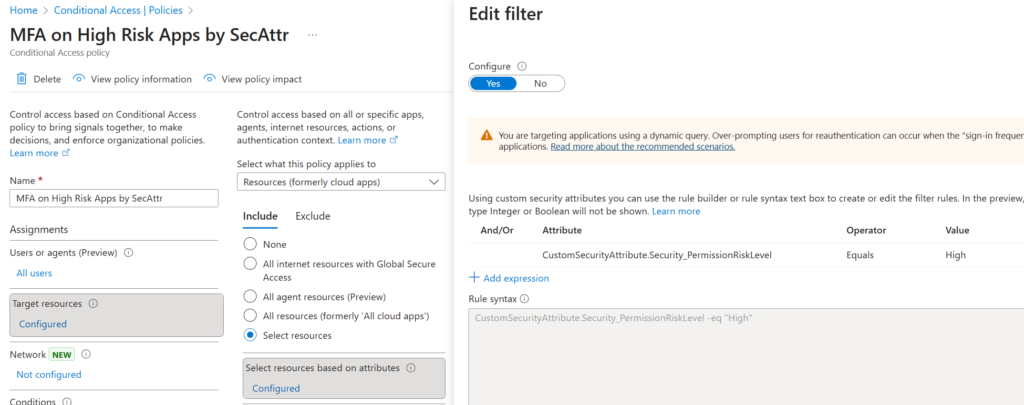
Task: Switch to the Exclude tab
Action: pos(312,216)
